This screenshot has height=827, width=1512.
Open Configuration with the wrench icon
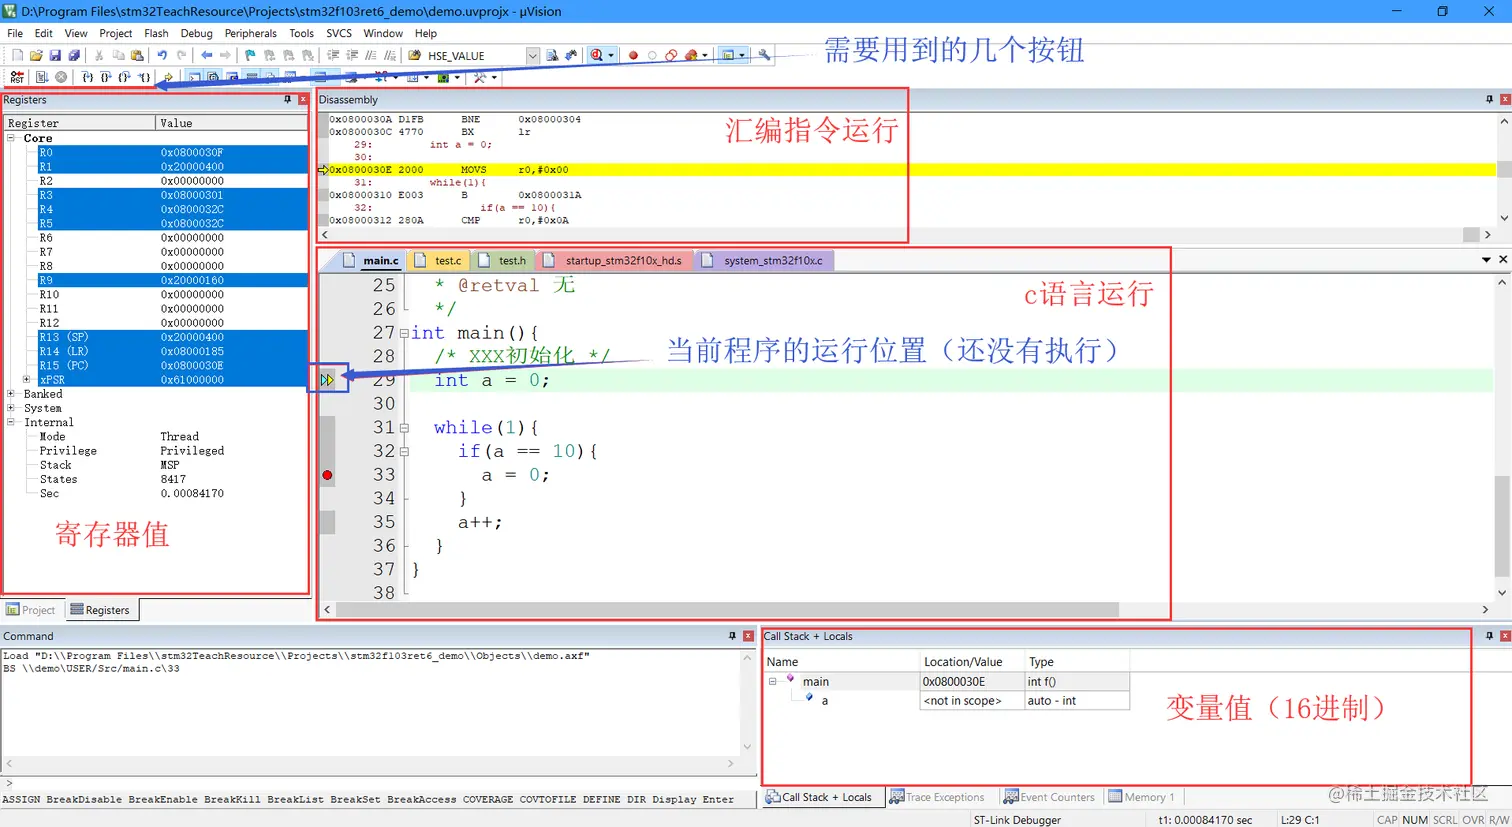765,56
